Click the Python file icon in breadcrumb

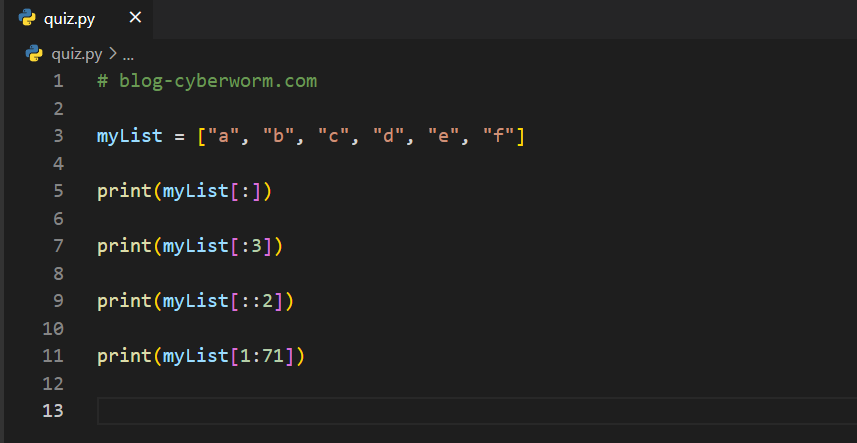tap(34, 54)
